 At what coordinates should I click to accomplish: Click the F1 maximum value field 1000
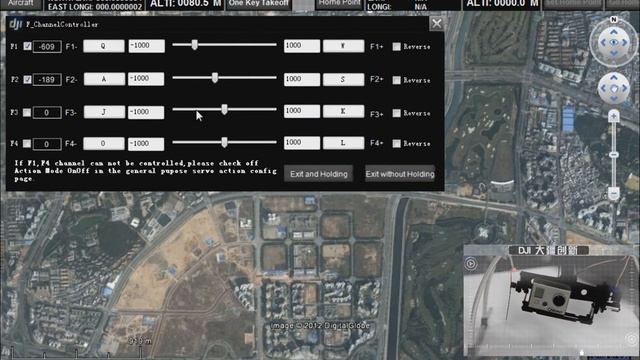(302, 46)
